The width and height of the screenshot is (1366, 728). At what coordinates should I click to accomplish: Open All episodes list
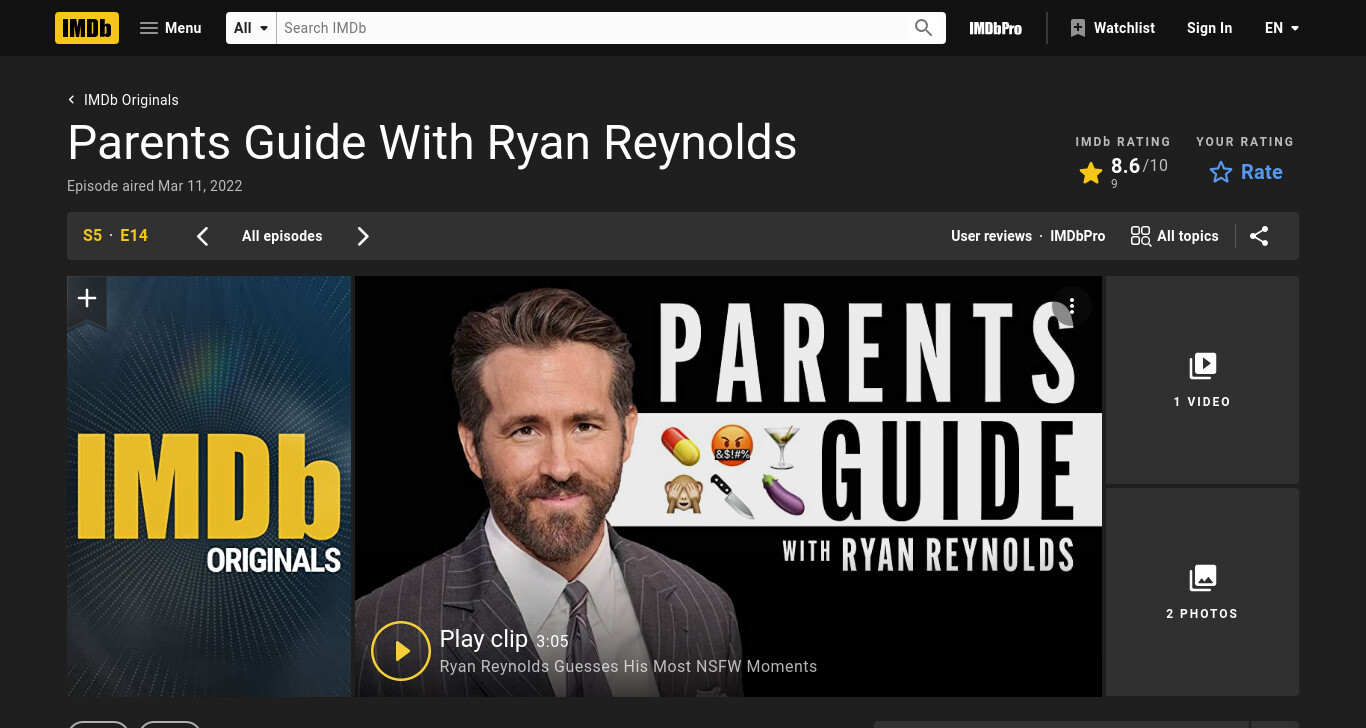pyautogui.click(x=282, y=236)
